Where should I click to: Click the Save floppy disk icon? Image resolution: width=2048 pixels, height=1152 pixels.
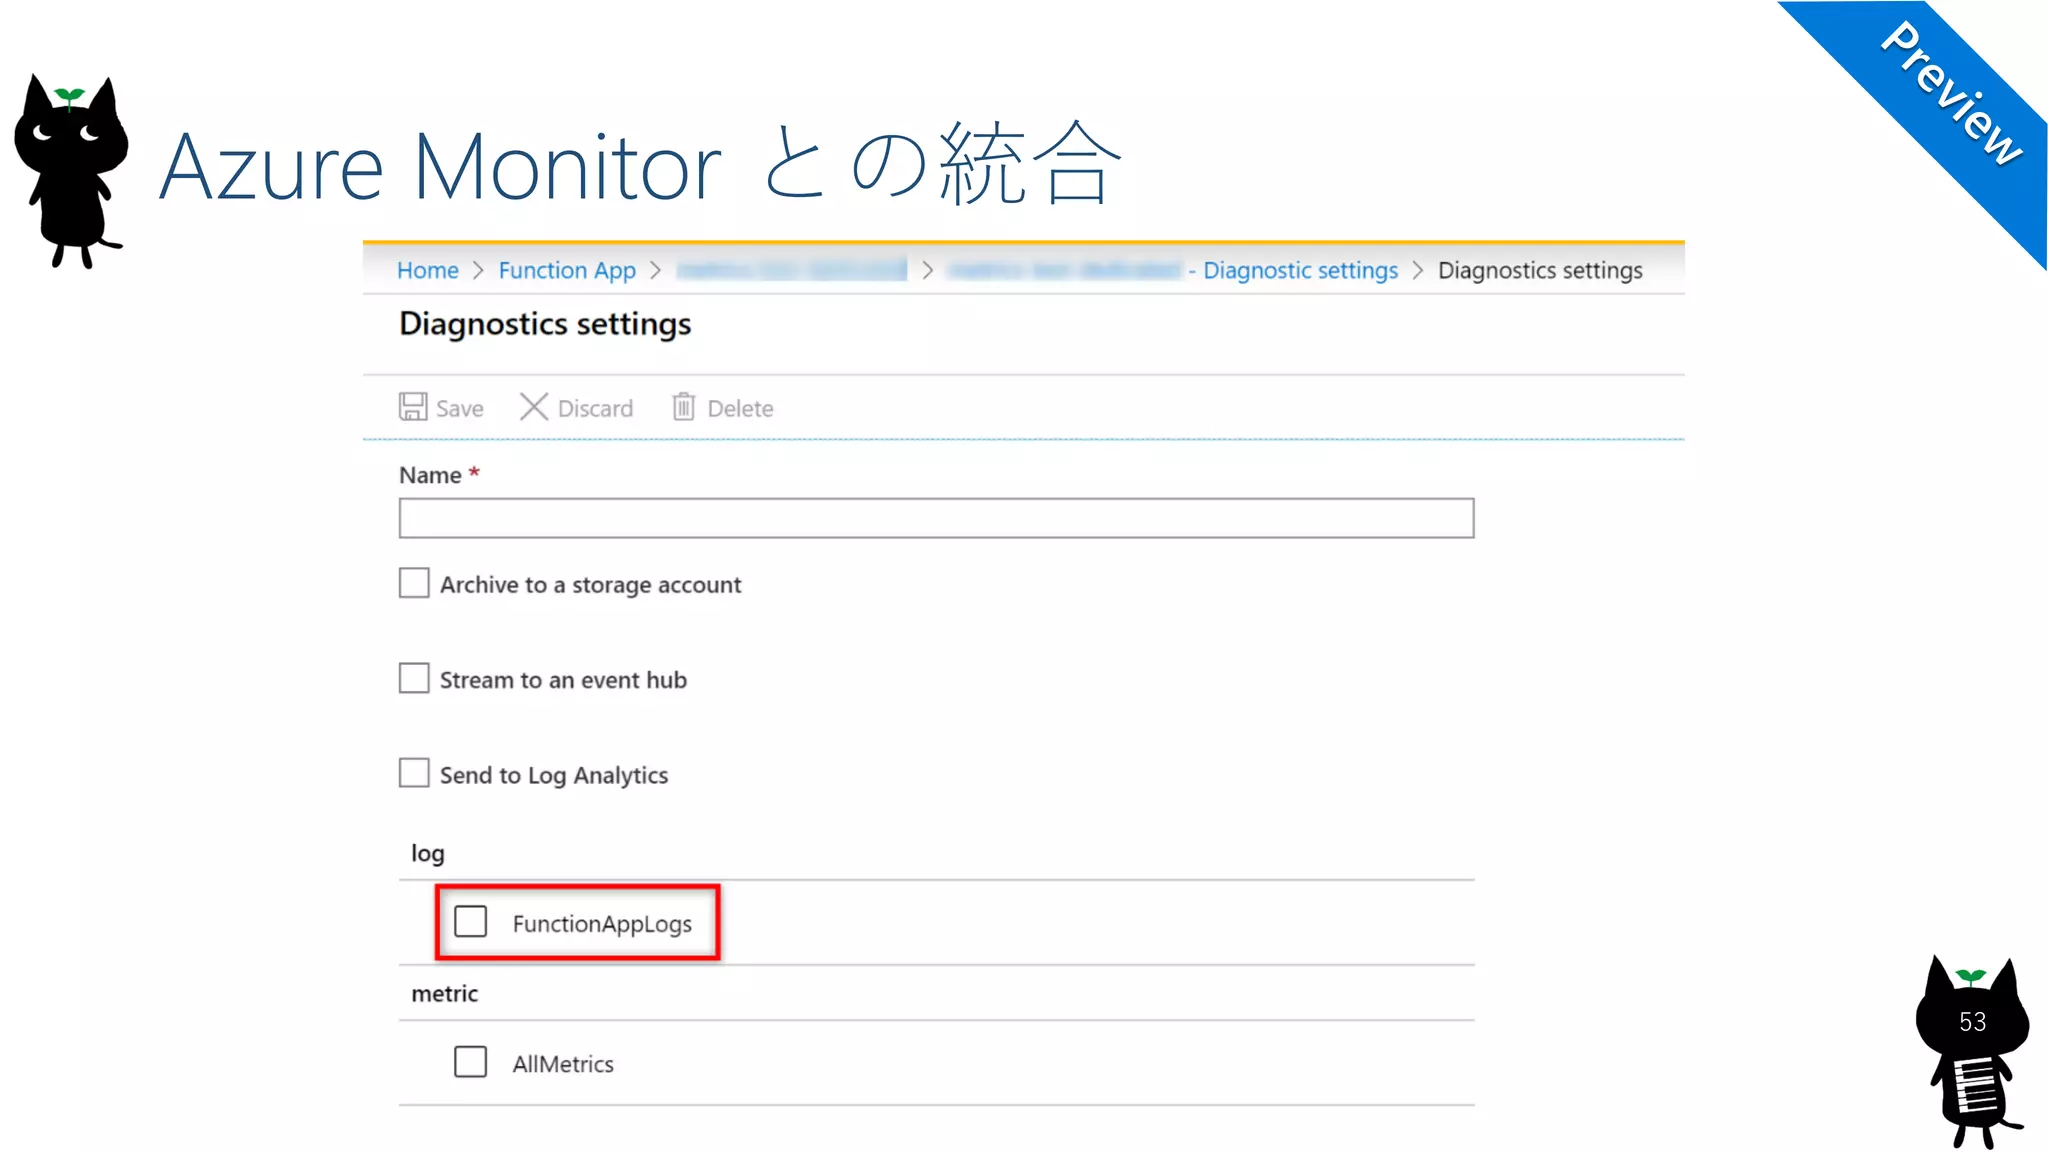point(413,407)
